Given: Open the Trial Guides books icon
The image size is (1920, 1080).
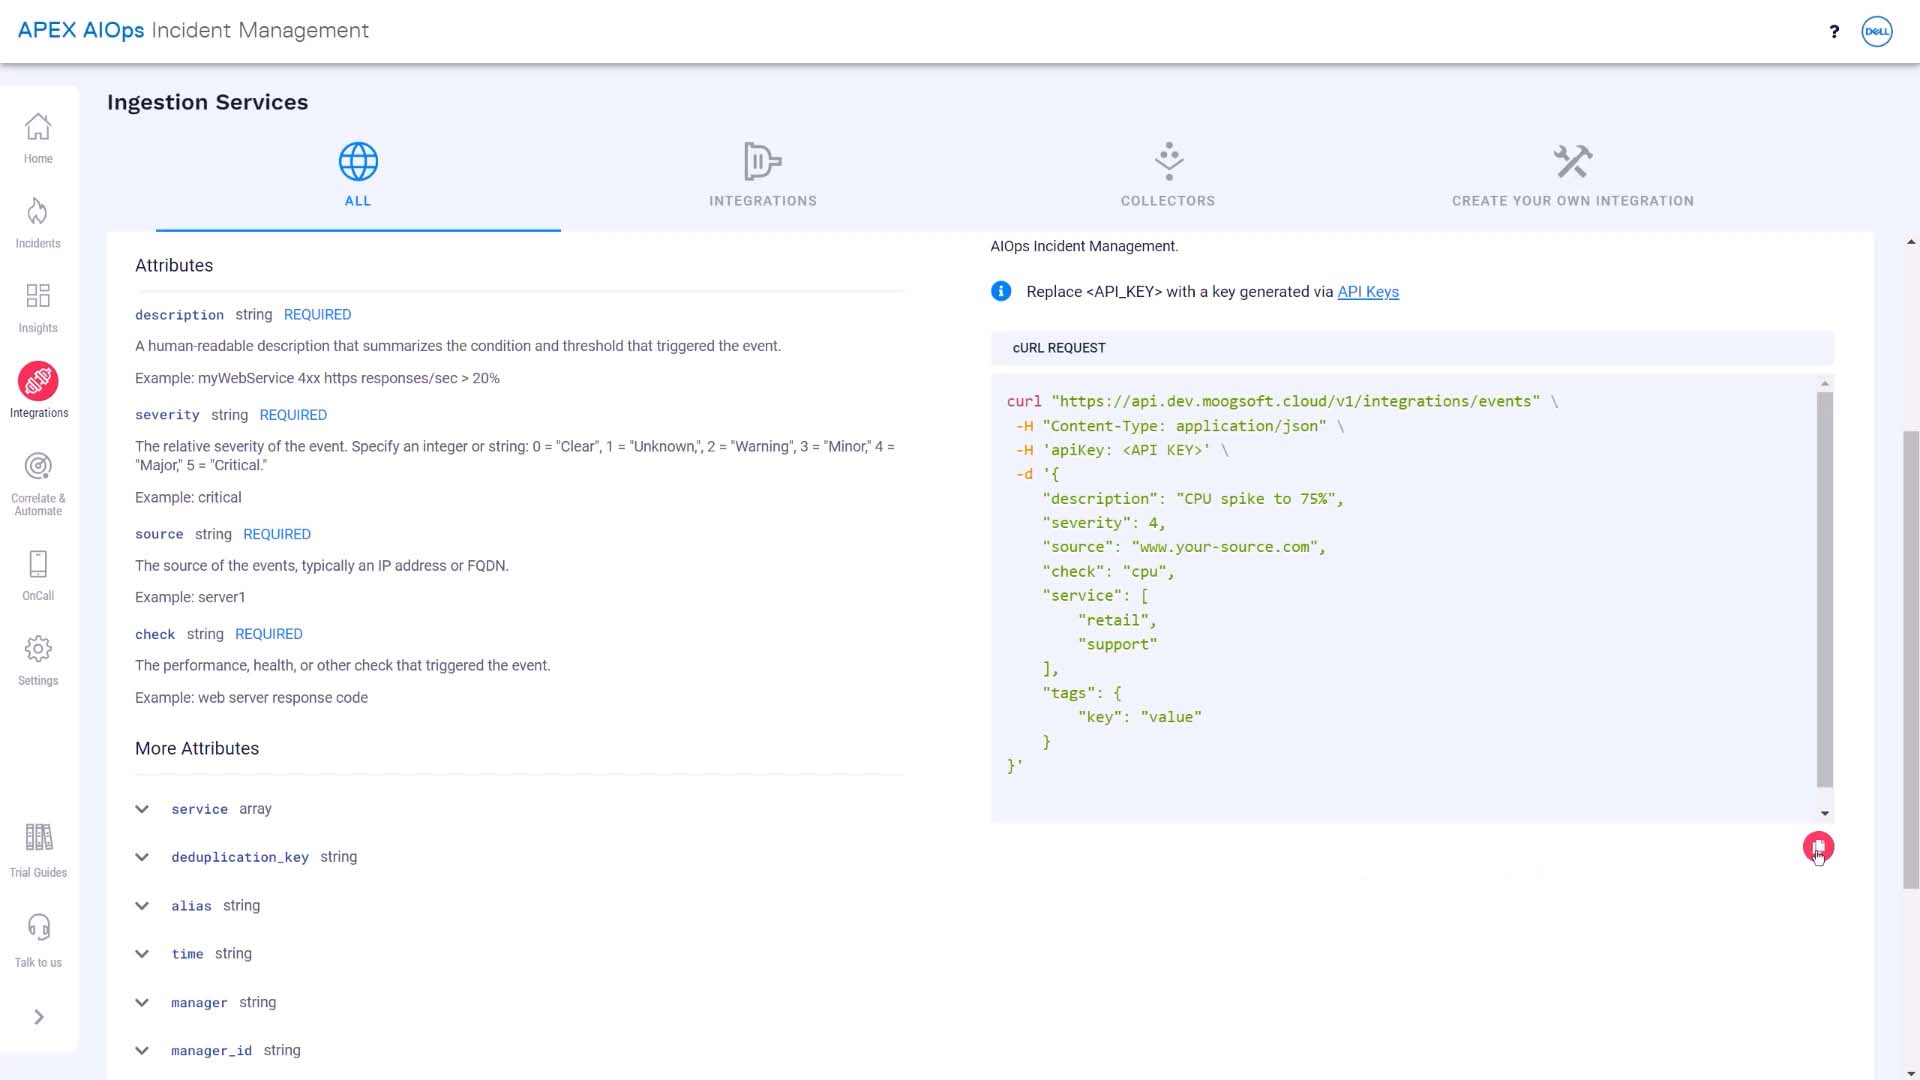Looking at the screenshot, I should click(38, 837).
